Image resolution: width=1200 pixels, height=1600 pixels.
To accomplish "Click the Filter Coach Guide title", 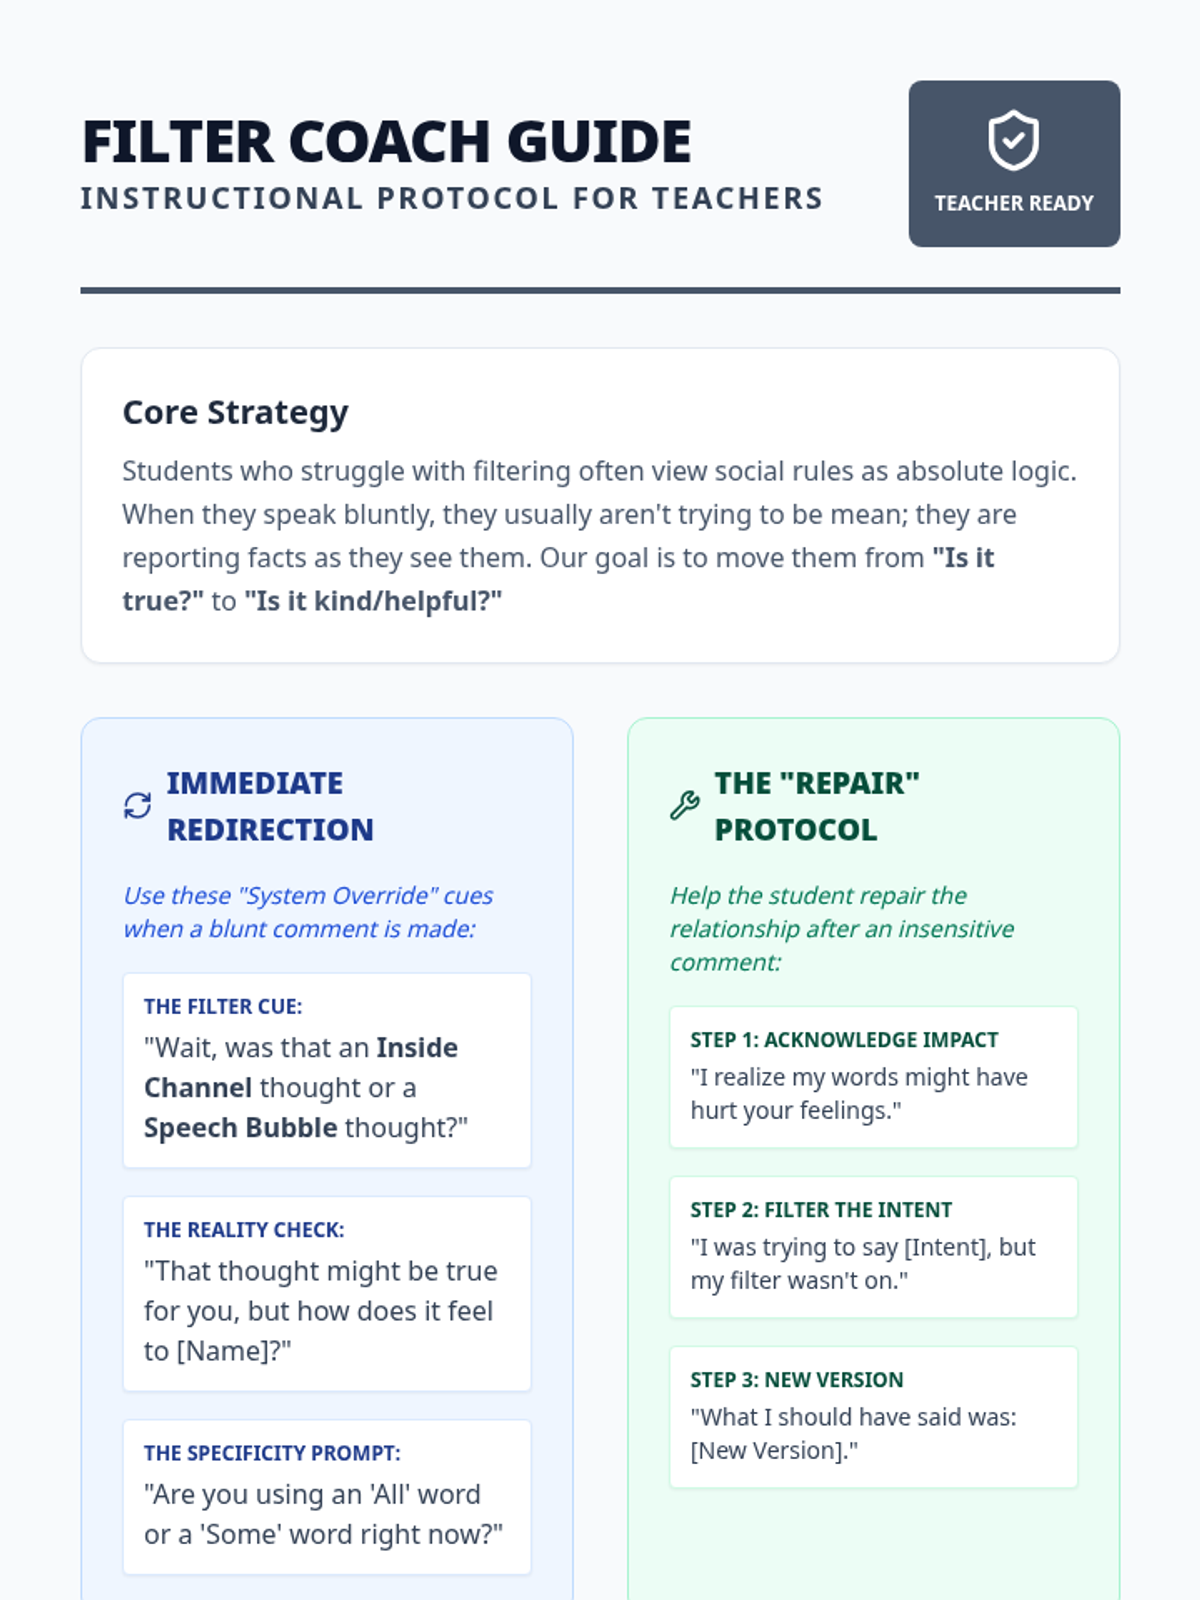I will (x=386, y=142).
